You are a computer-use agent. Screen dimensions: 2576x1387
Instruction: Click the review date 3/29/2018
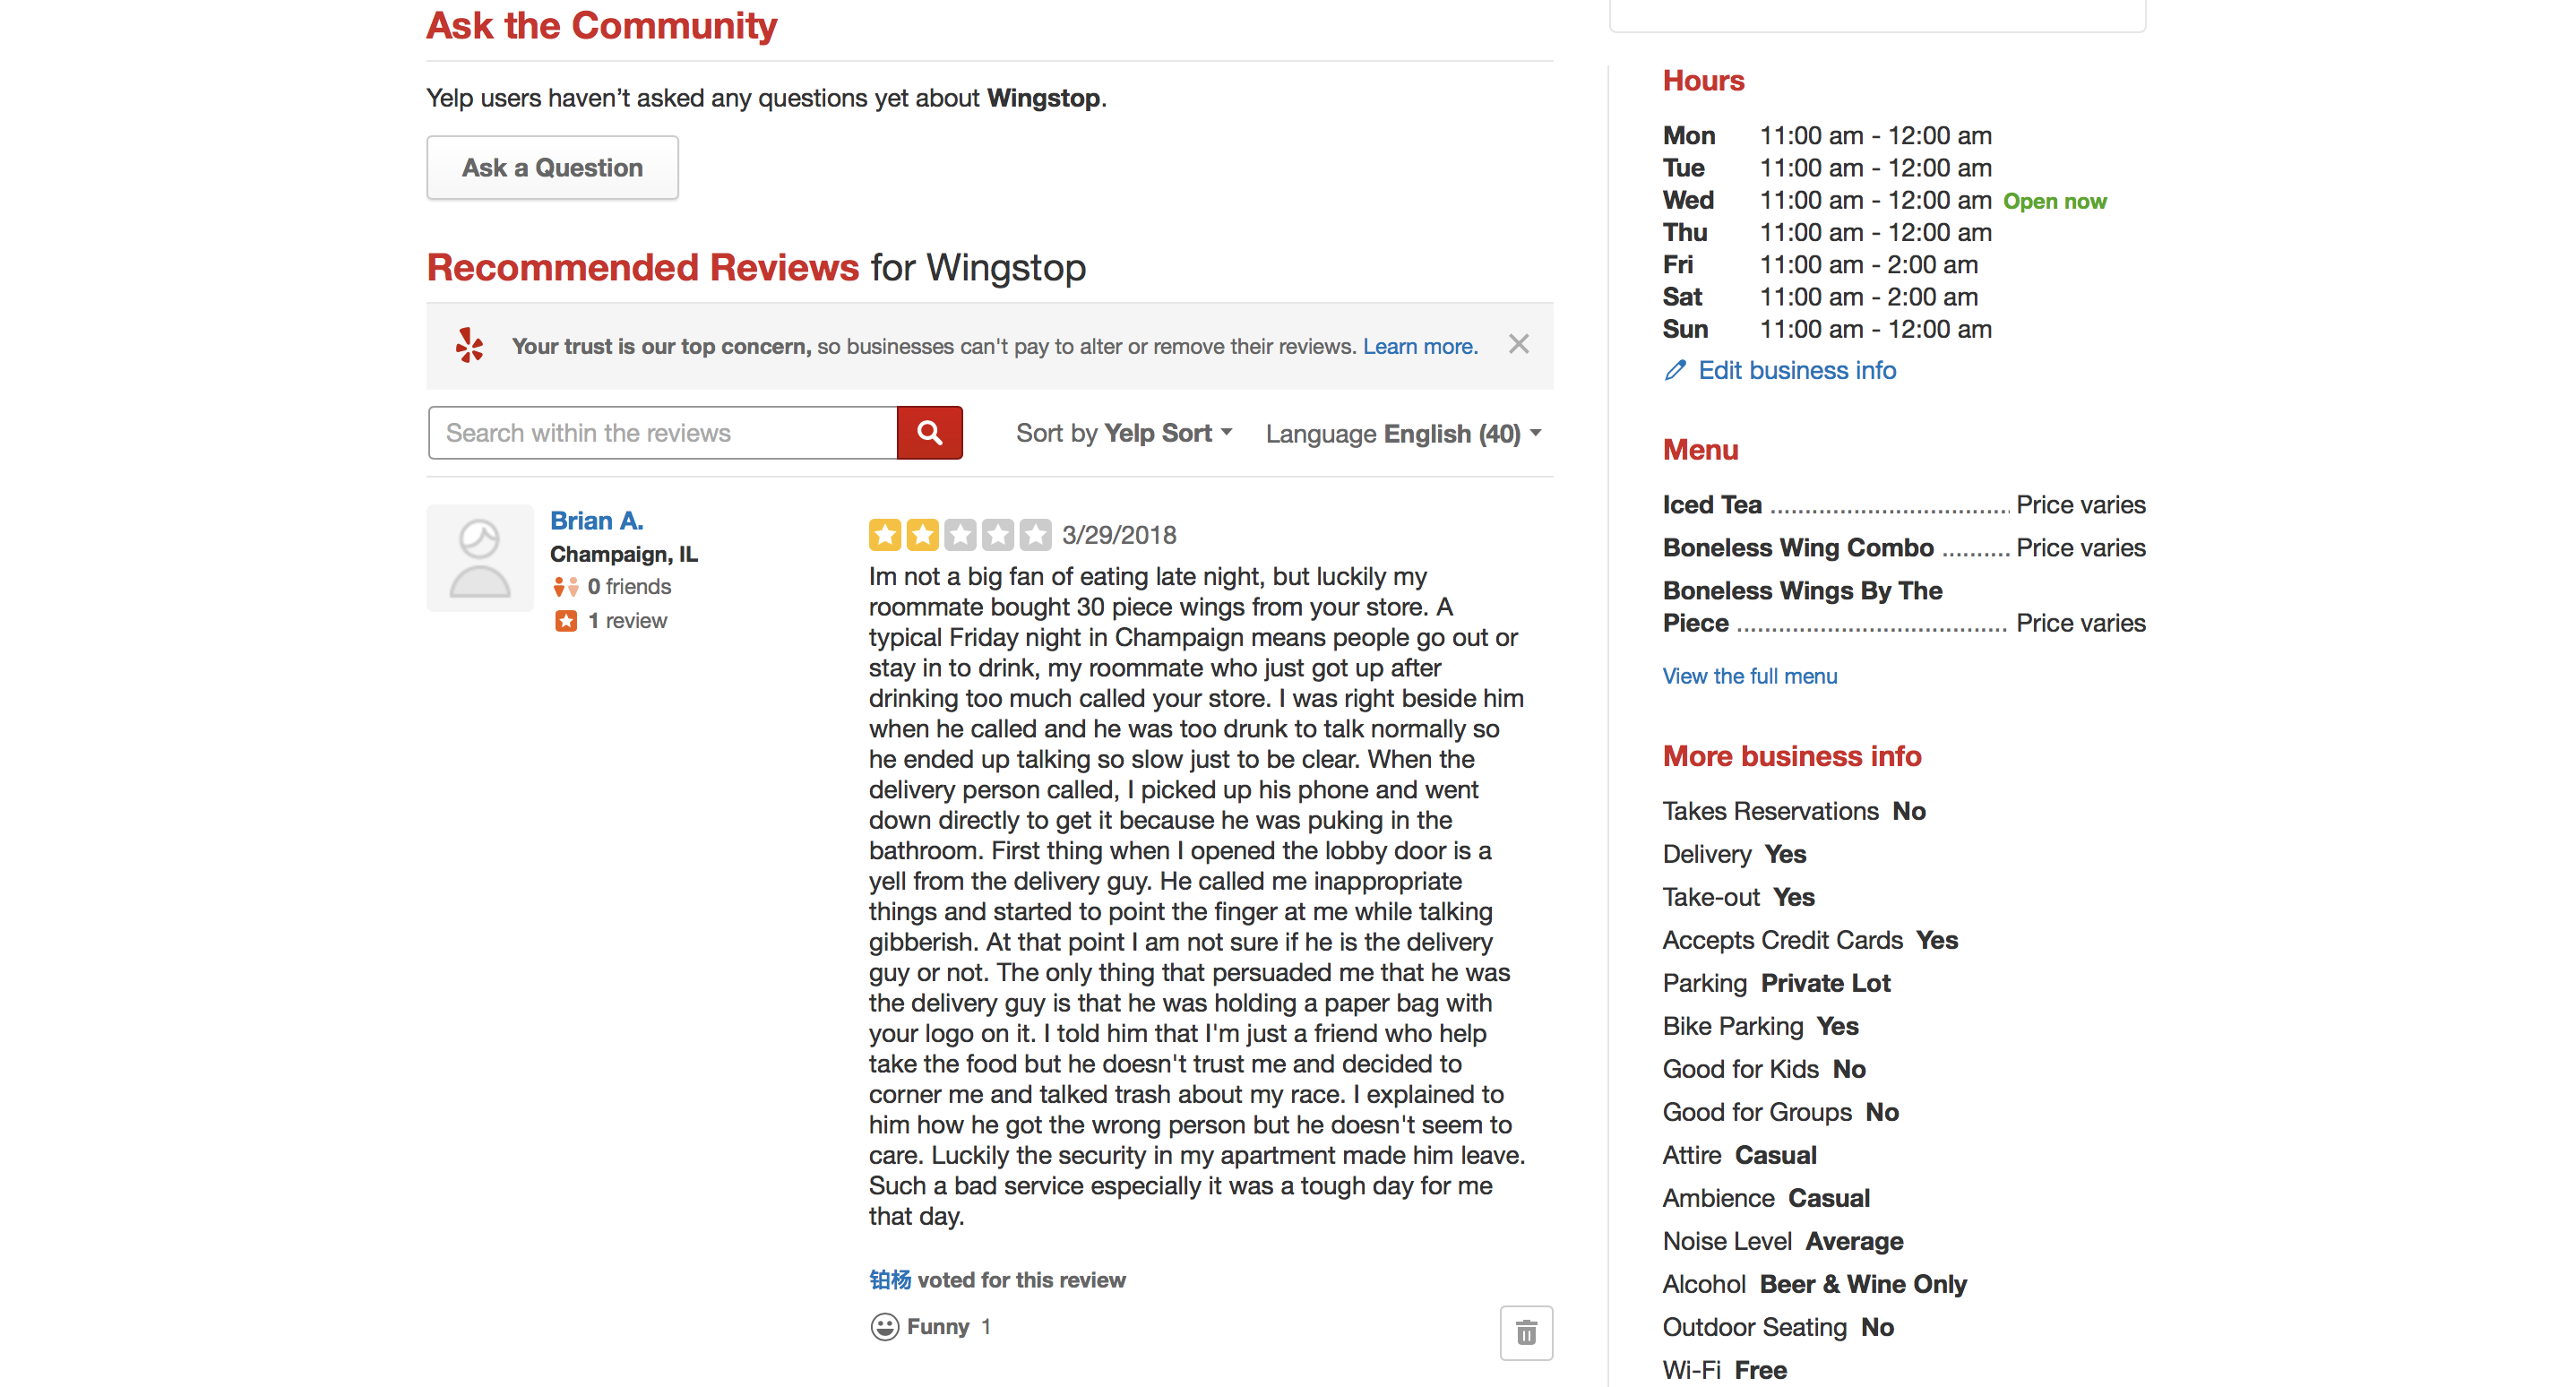[1119, 536]
